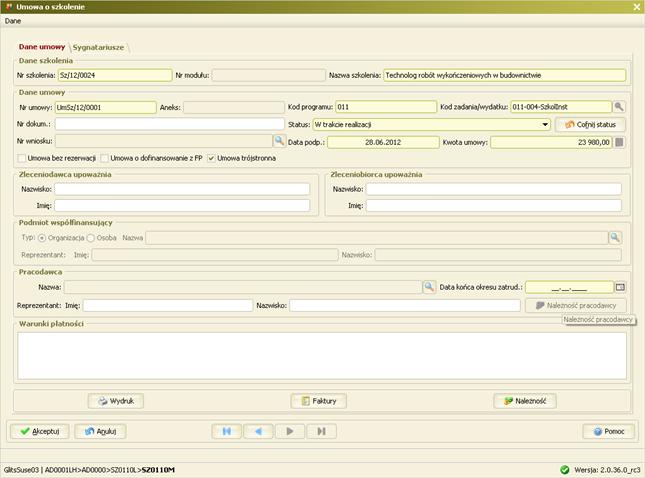645x478 pixels.
Task: Click the Data podp. date field
Action: click(383, 142)
